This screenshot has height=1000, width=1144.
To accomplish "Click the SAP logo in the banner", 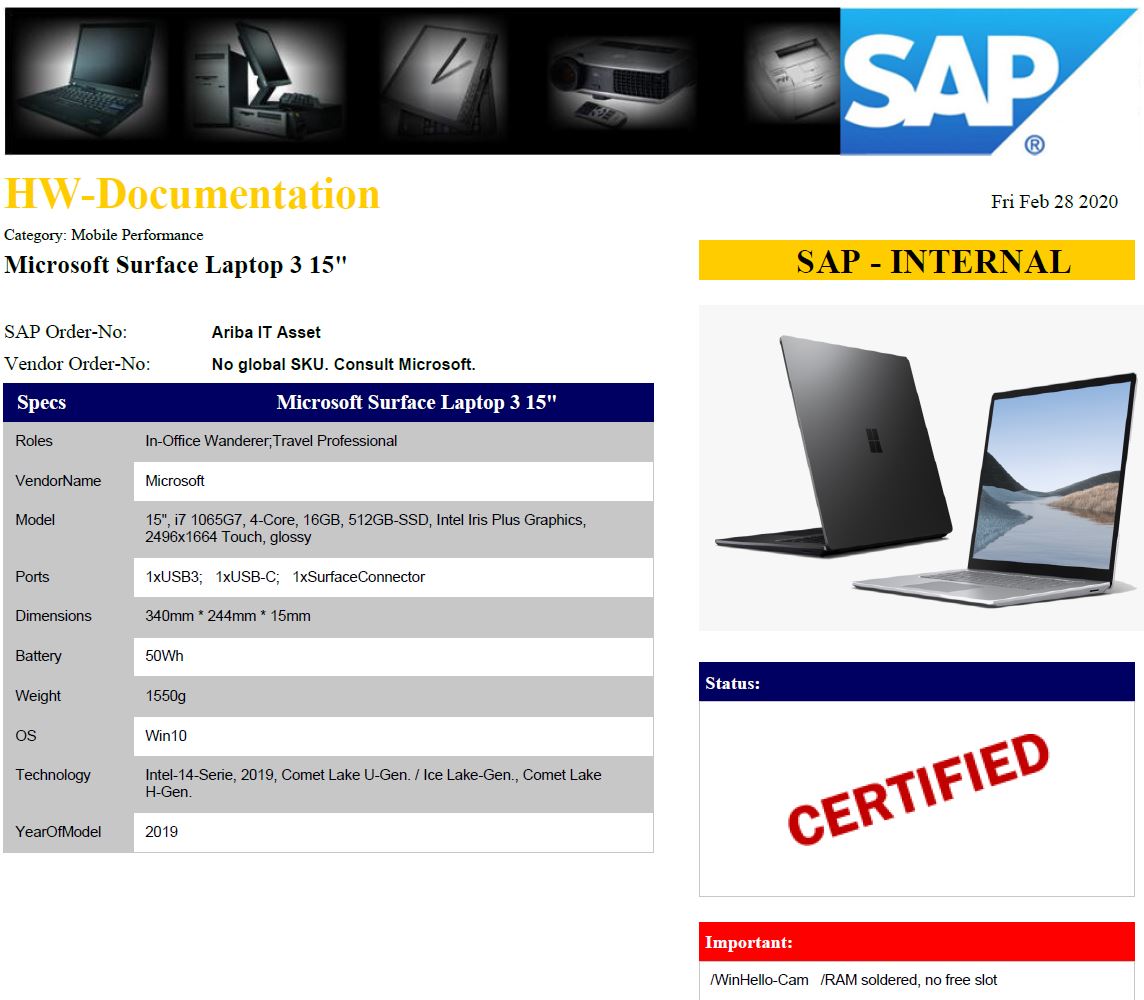I will tap(989, 81).
